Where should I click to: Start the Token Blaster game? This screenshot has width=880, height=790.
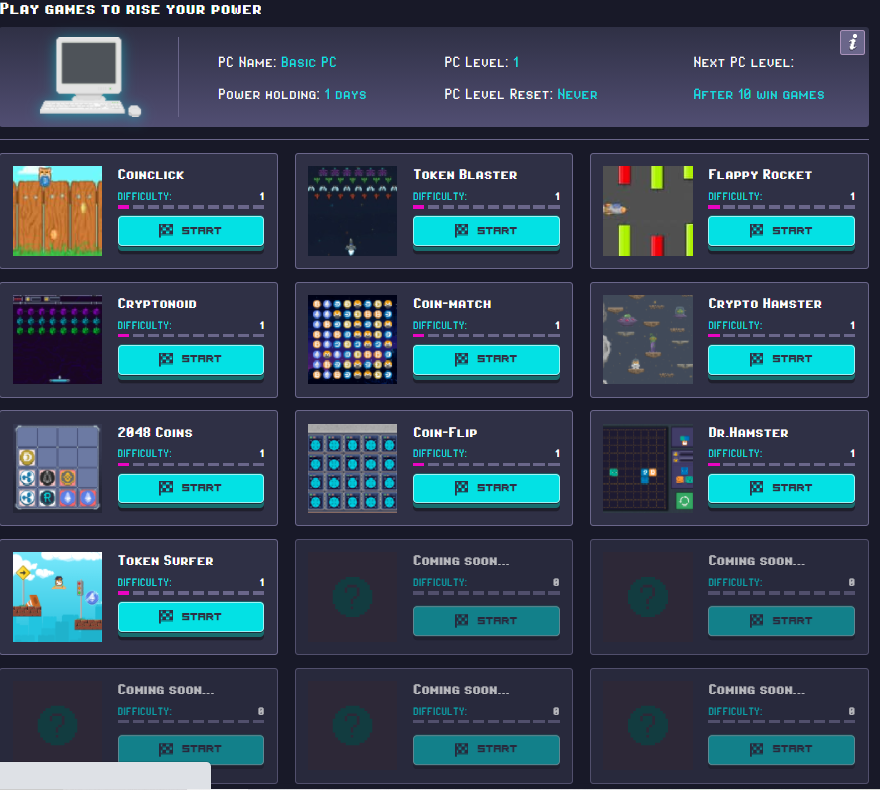click(x=486, y=231)
